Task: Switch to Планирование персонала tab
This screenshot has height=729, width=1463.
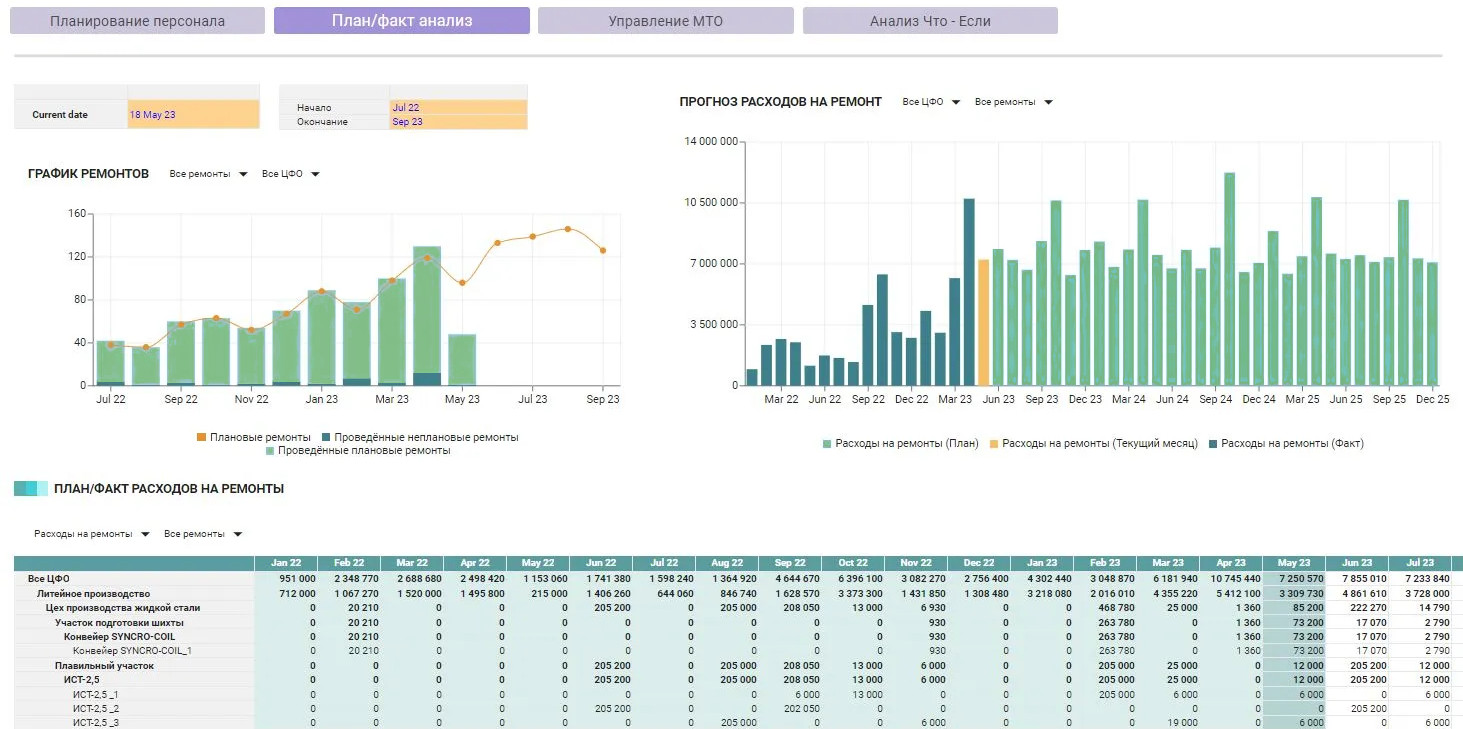Action: [x=137, y=21]
